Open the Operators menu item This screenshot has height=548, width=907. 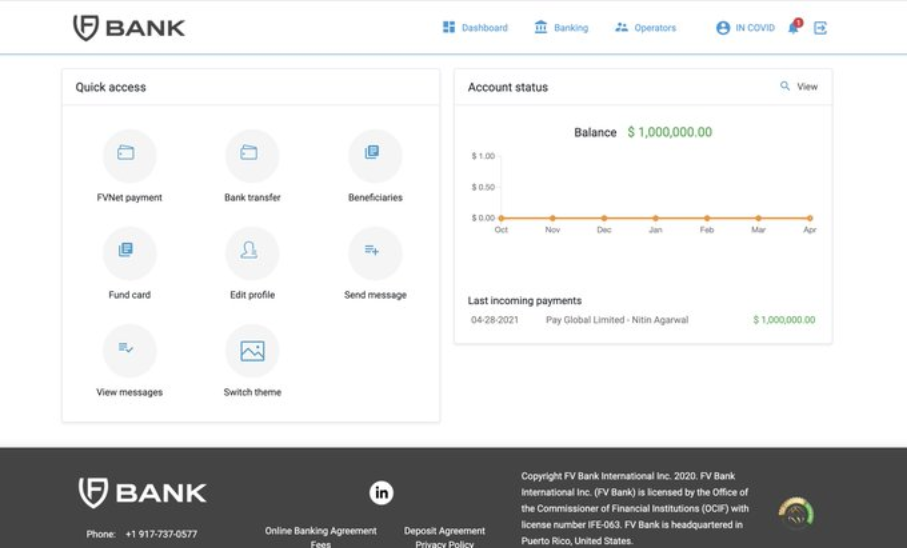[x=646, y=27]
